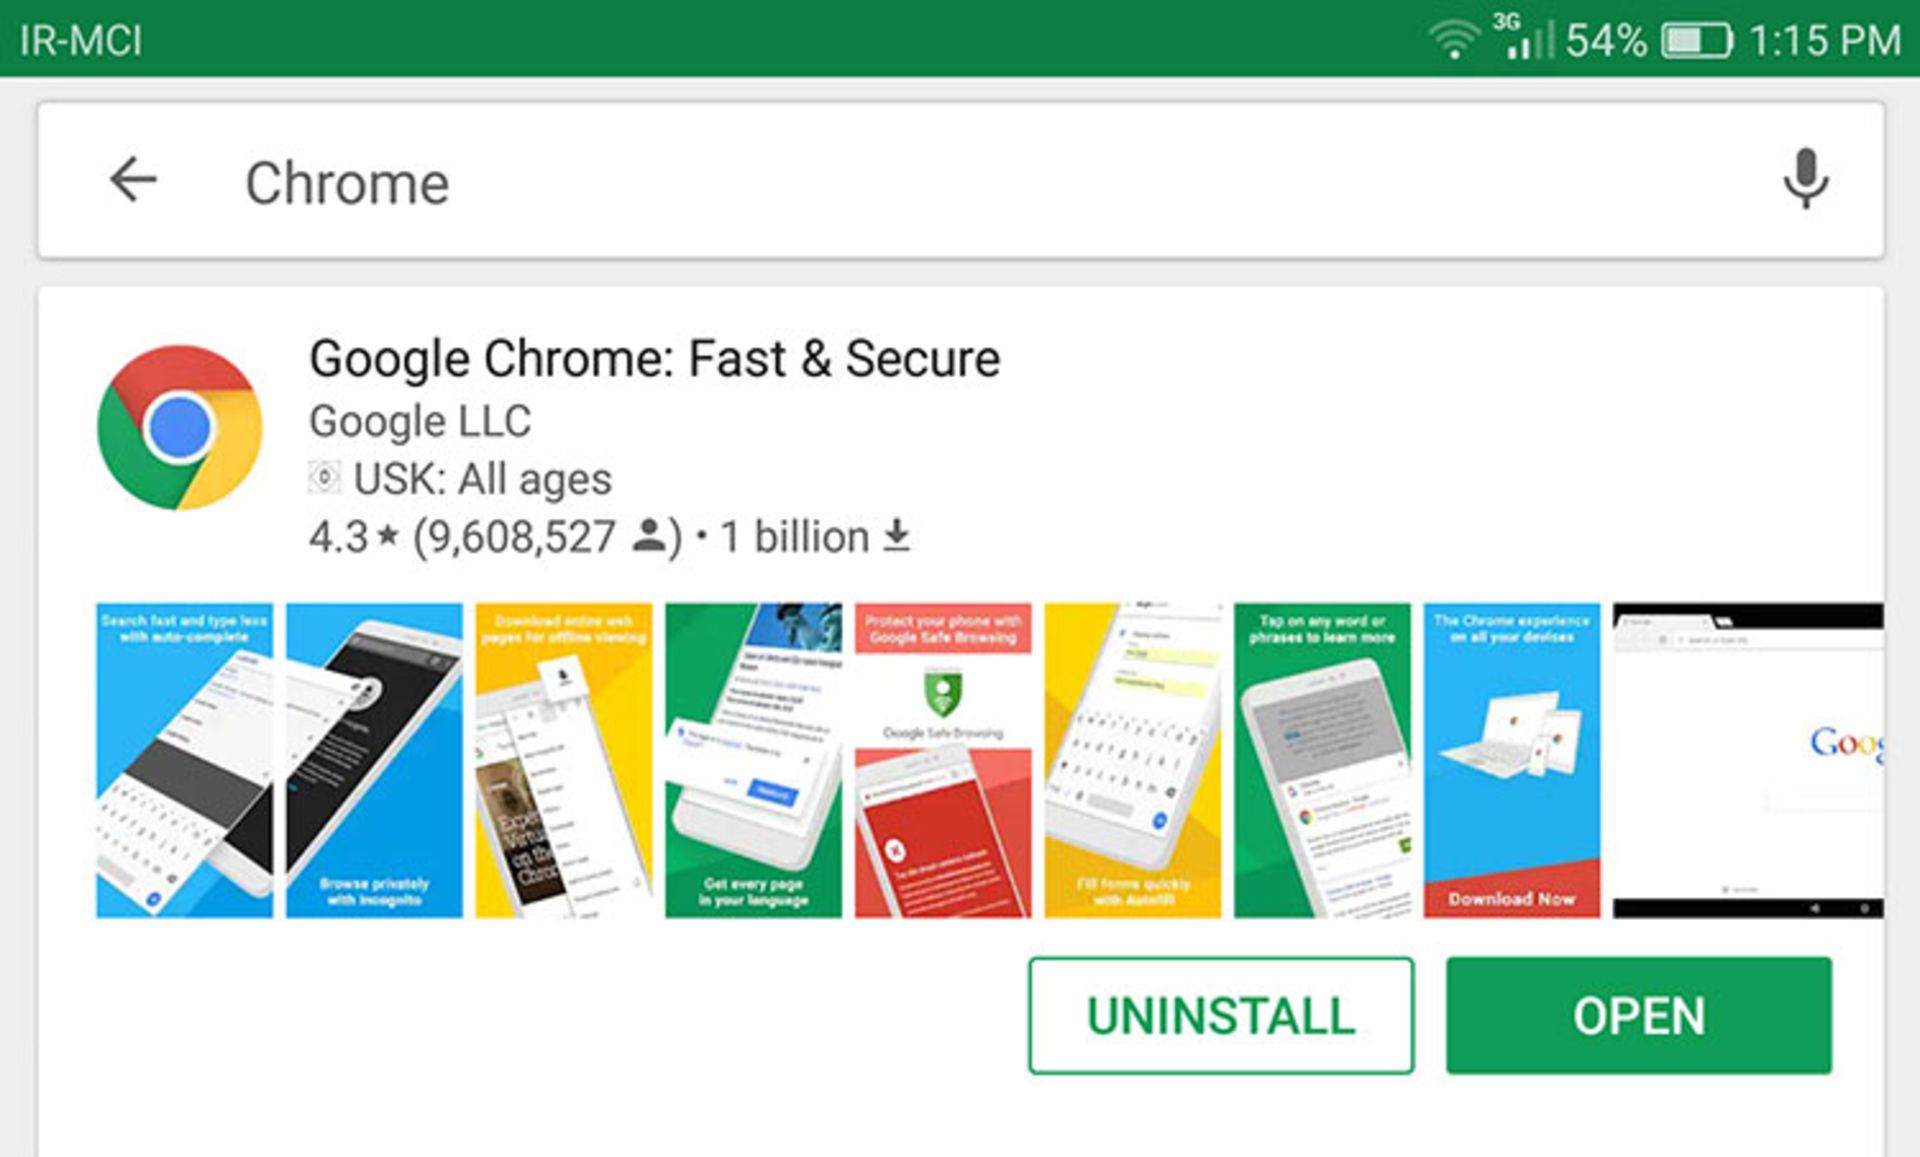Open the 'Download Now' devices screenshot
The height and width of the screenshot is (1157, 1920).
(1512, 757)
